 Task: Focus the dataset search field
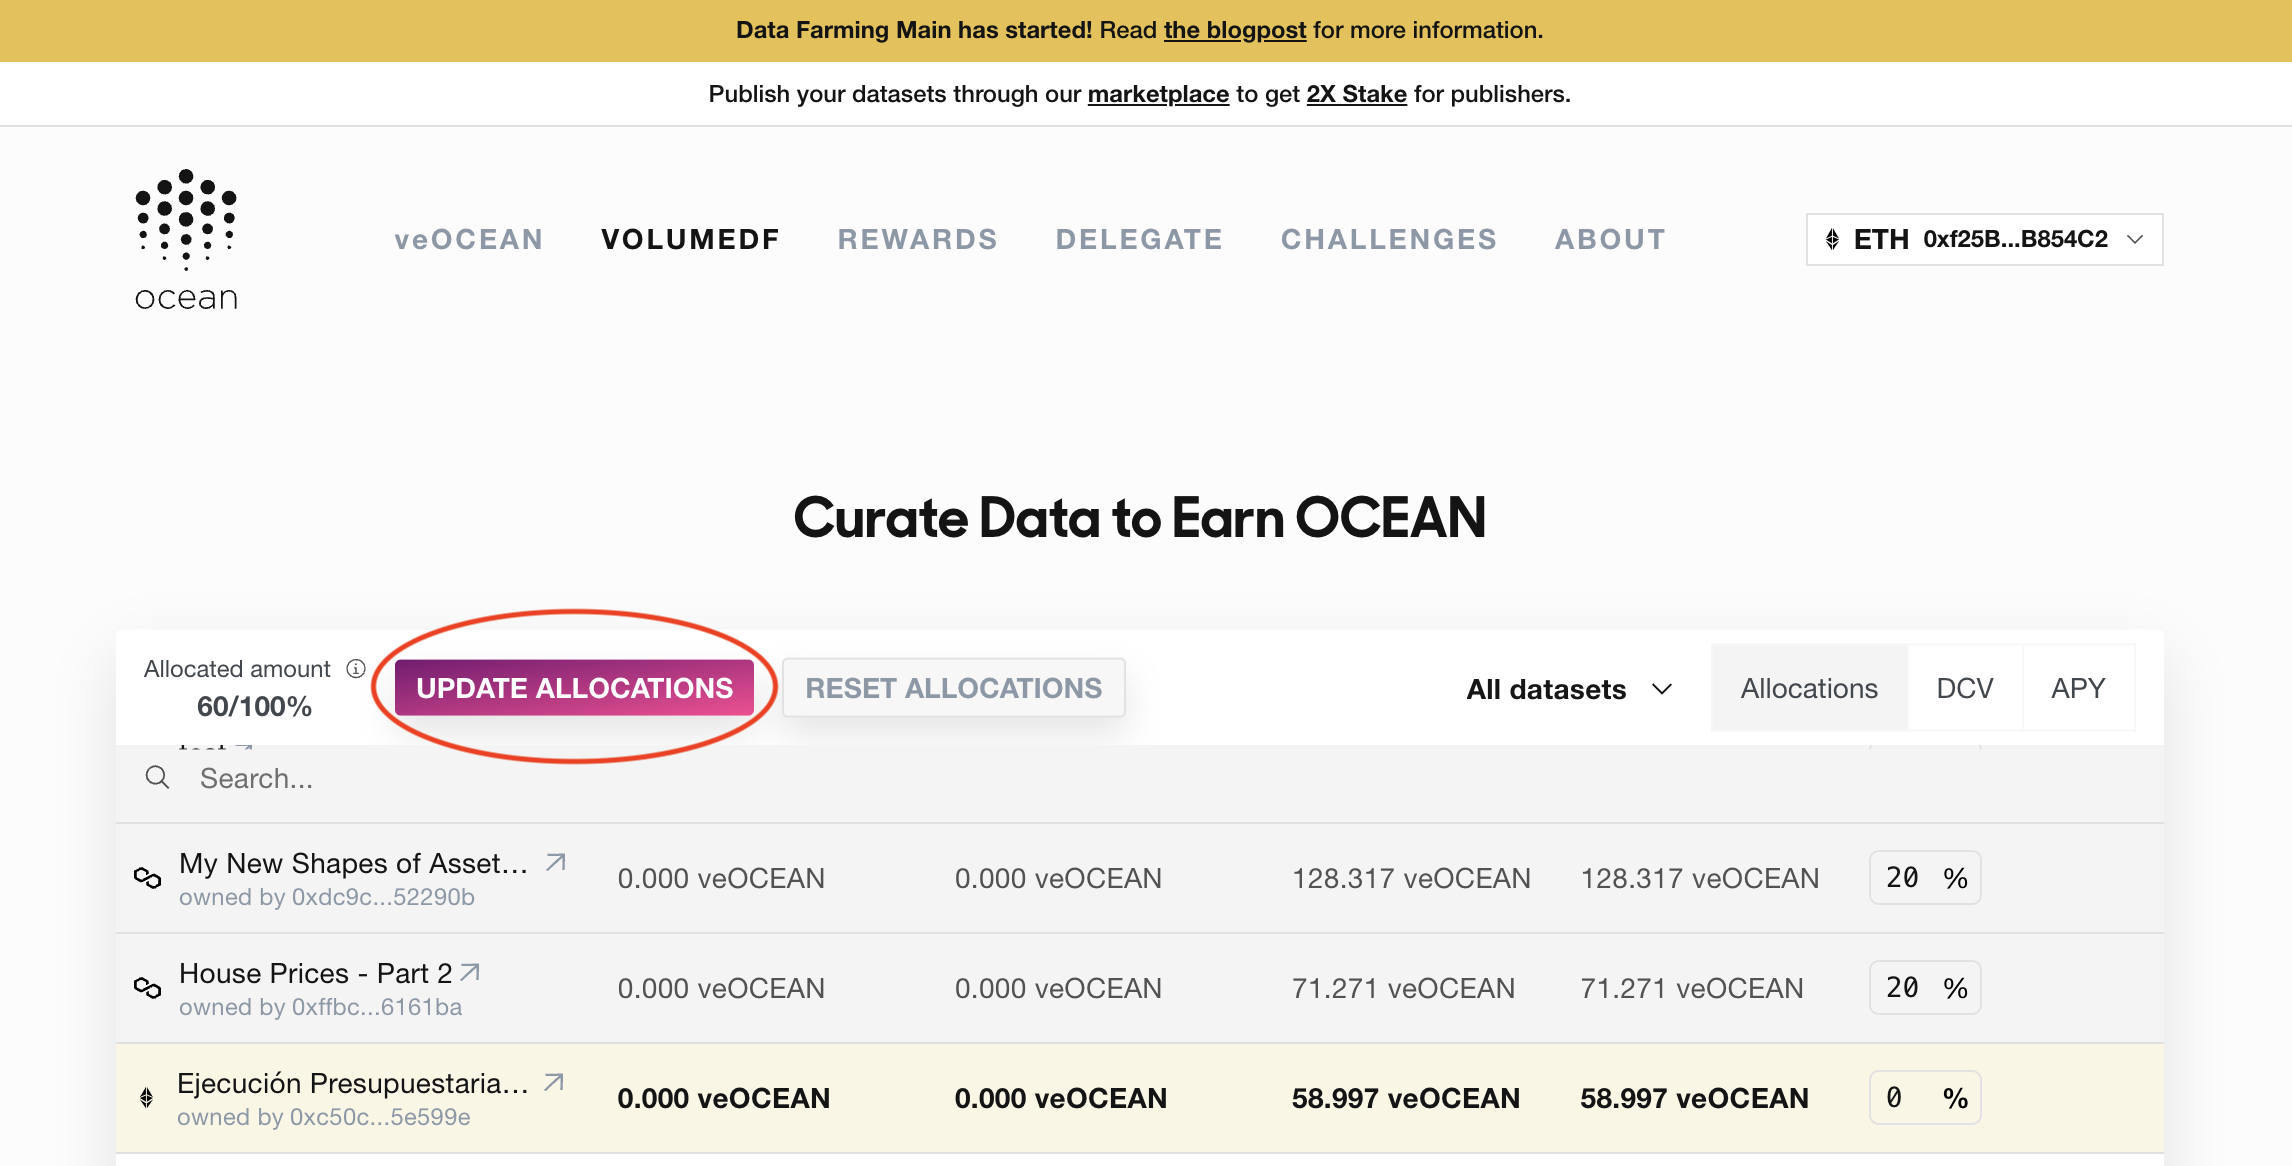click(x=600, y=778)
